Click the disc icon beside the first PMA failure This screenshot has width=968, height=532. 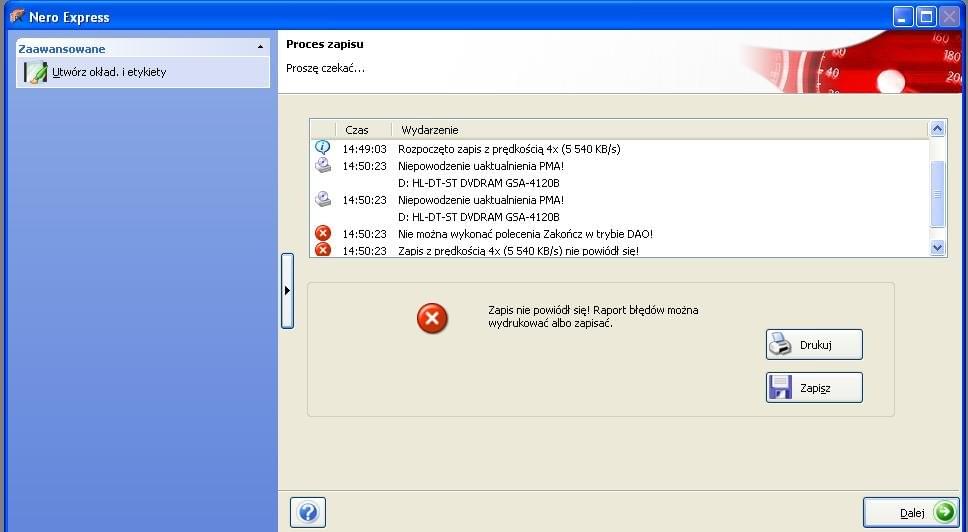tap(323, 165)
